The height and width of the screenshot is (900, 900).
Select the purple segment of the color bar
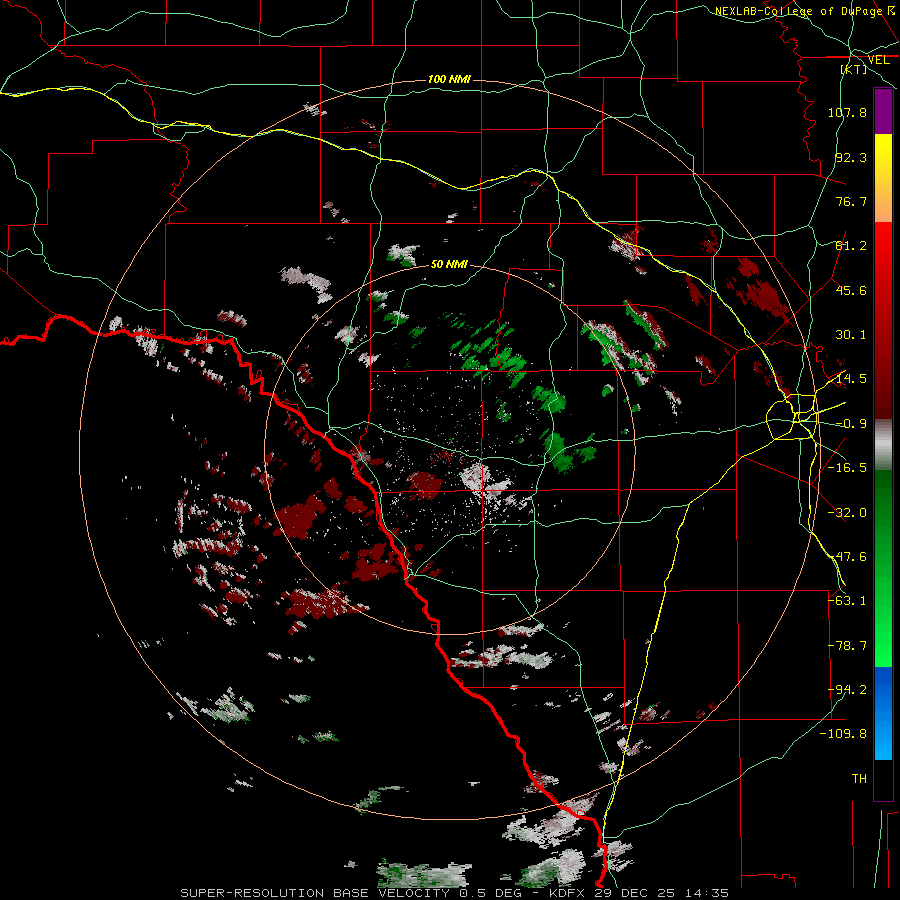tap(883, 111)
